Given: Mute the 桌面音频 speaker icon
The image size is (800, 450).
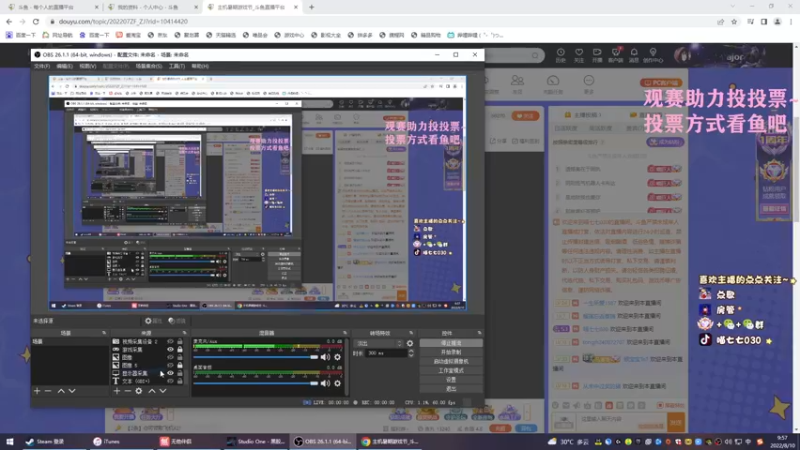Looking at the screenshot, I should click(x=326, y=383).
